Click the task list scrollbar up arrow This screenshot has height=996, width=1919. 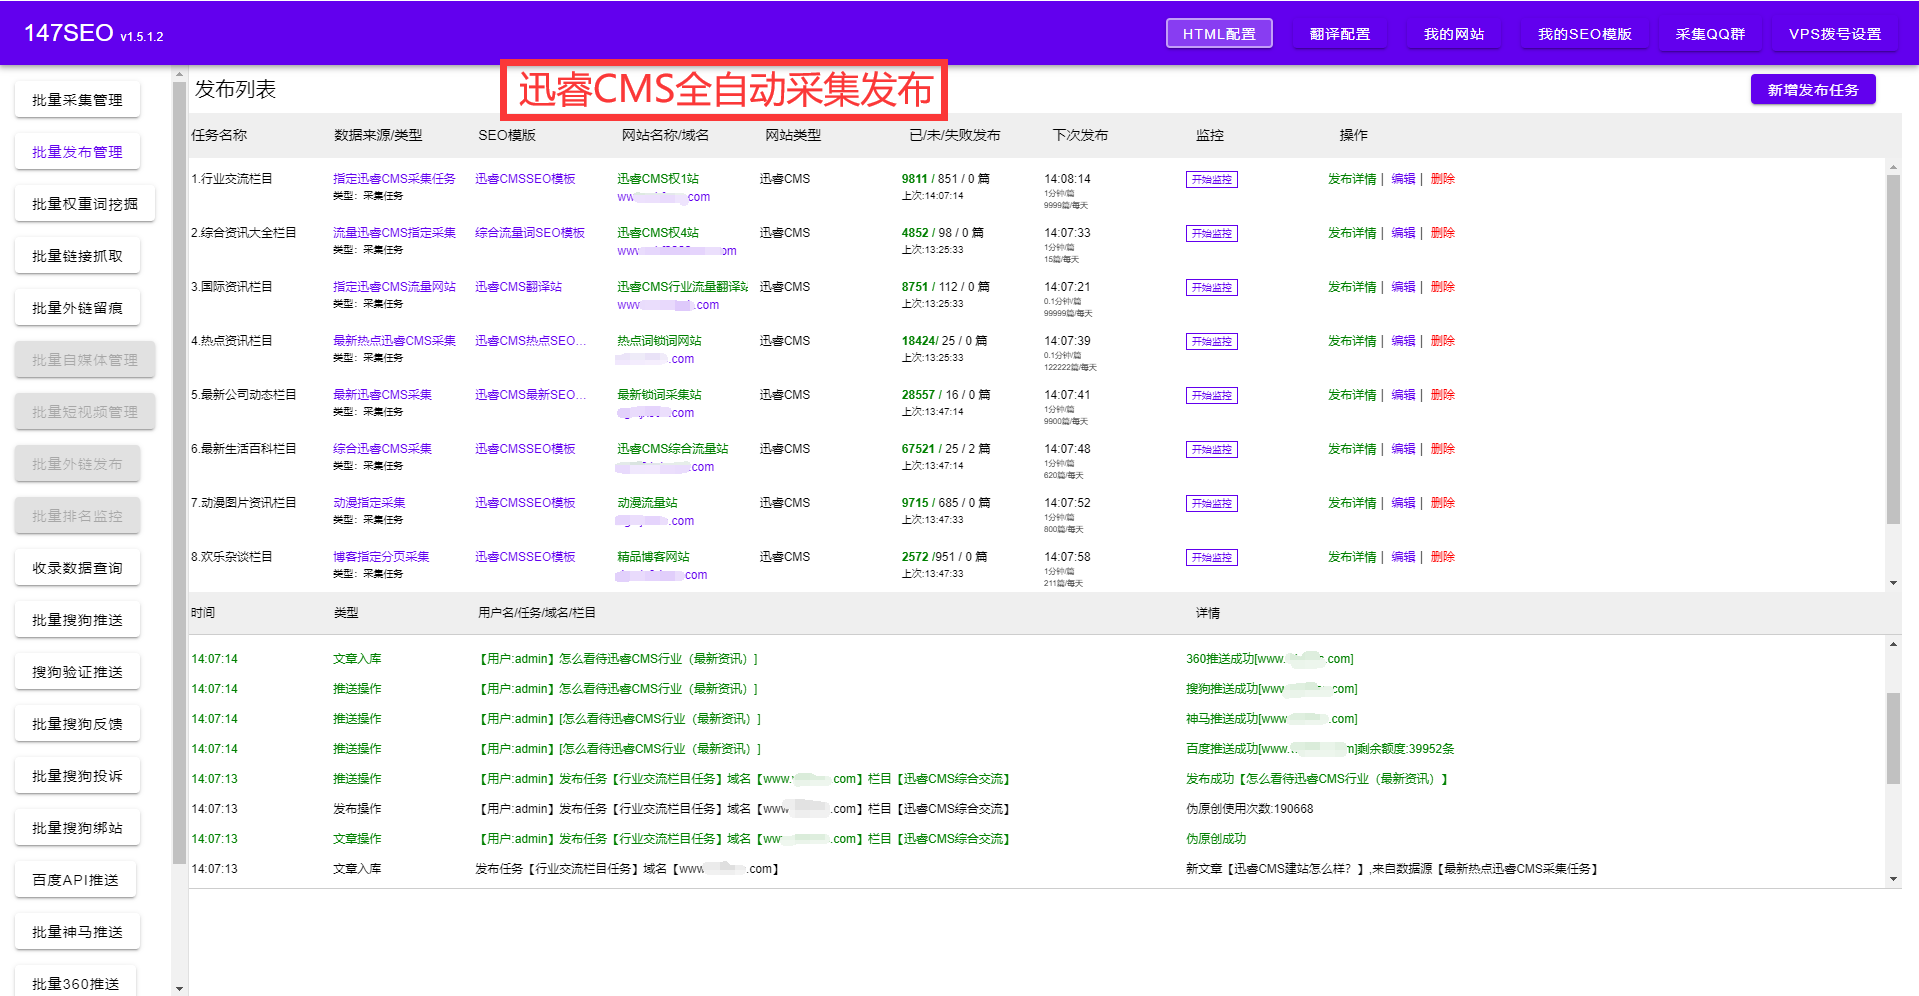[1893, 166]
